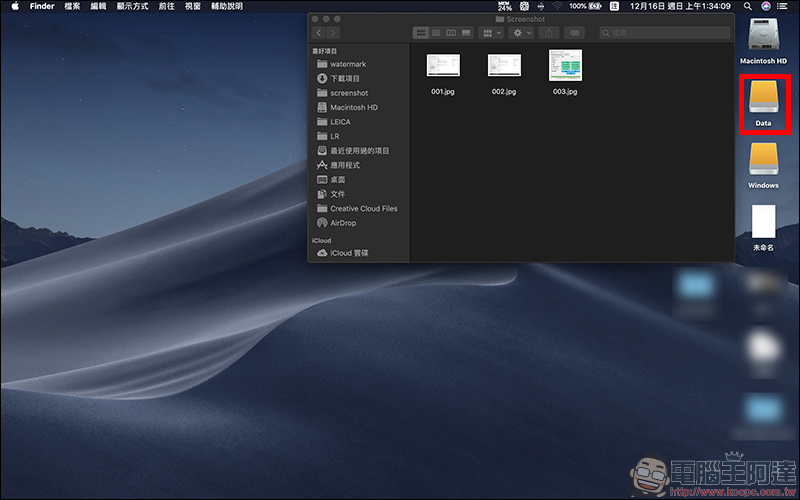Open the Wi-Fi status menu
The height and width of the screenshot is (500, 800).
[557, 6]
